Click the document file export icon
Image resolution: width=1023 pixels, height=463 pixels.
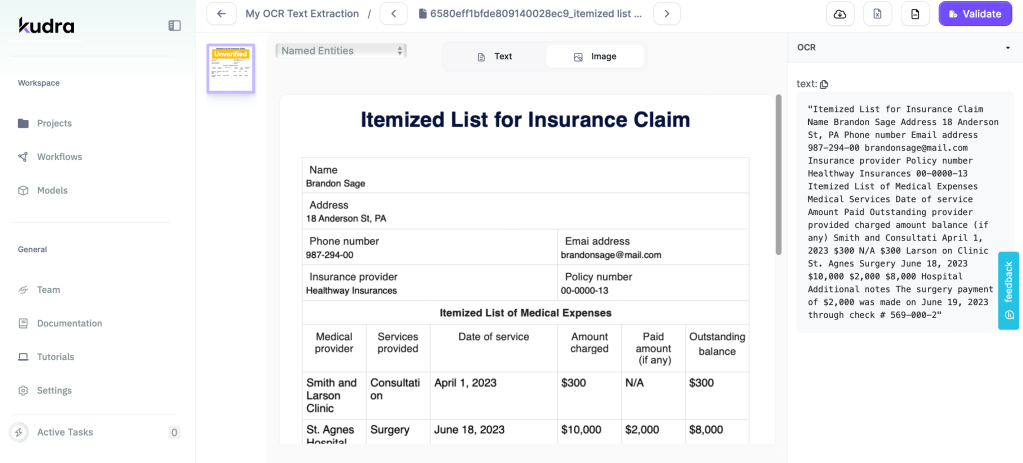click(x=915, y=14)
